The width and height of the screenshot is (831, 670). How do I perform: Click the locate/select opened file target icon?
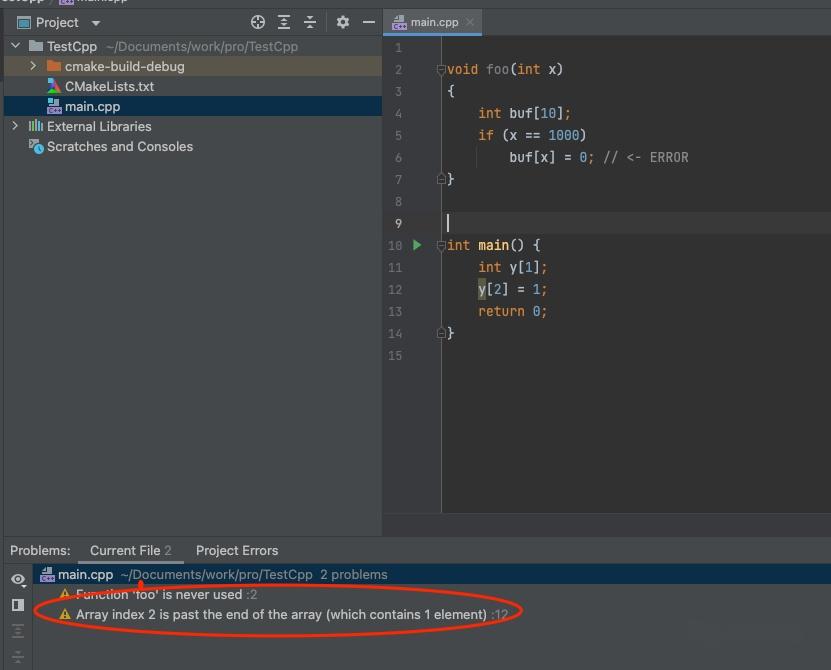tap(258, 22)
